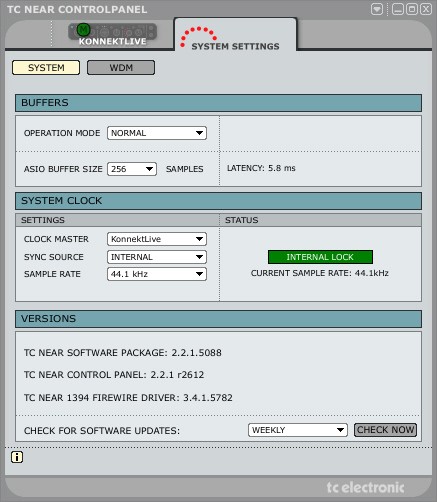The width and height of the screenshot is (437, 502).
Task: Click the tc electronic logo
Action: [x=365, y=488]
